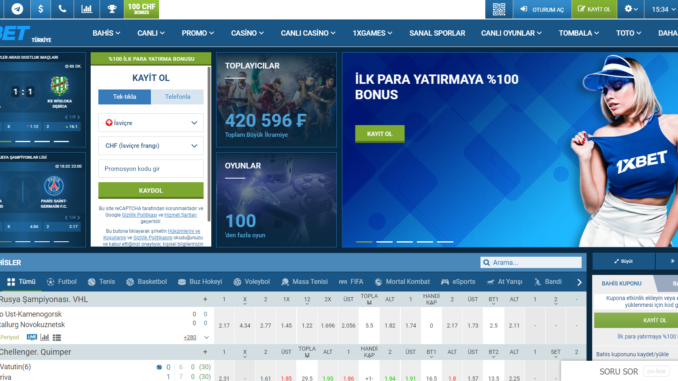Select the Futbol sport filter
The image size is (678, 381).
[x=62, y=282]
